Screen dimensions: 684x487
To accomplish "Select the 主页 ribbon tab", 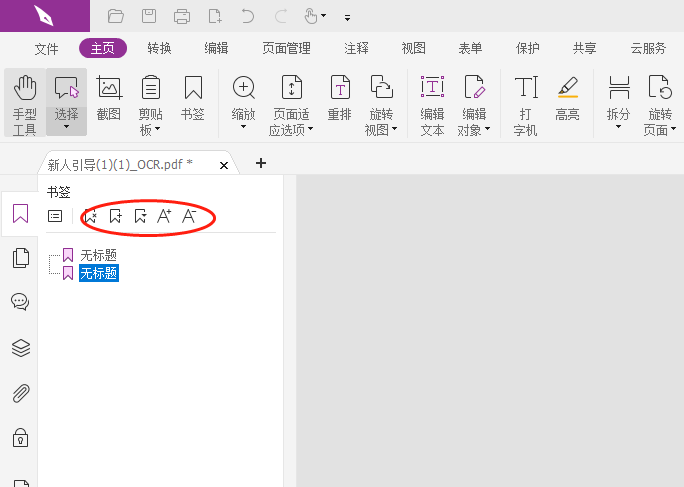I will pos(103,48).
